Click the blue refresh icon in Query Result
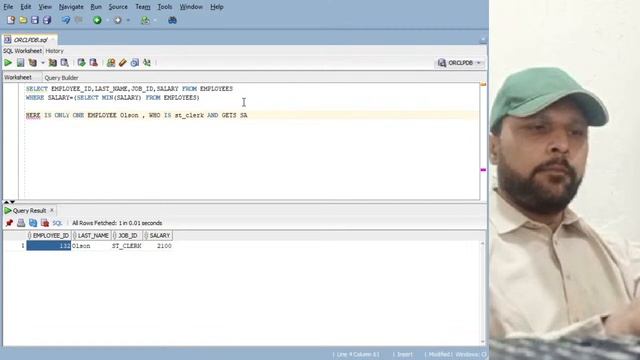 click(x=33, y=223)
